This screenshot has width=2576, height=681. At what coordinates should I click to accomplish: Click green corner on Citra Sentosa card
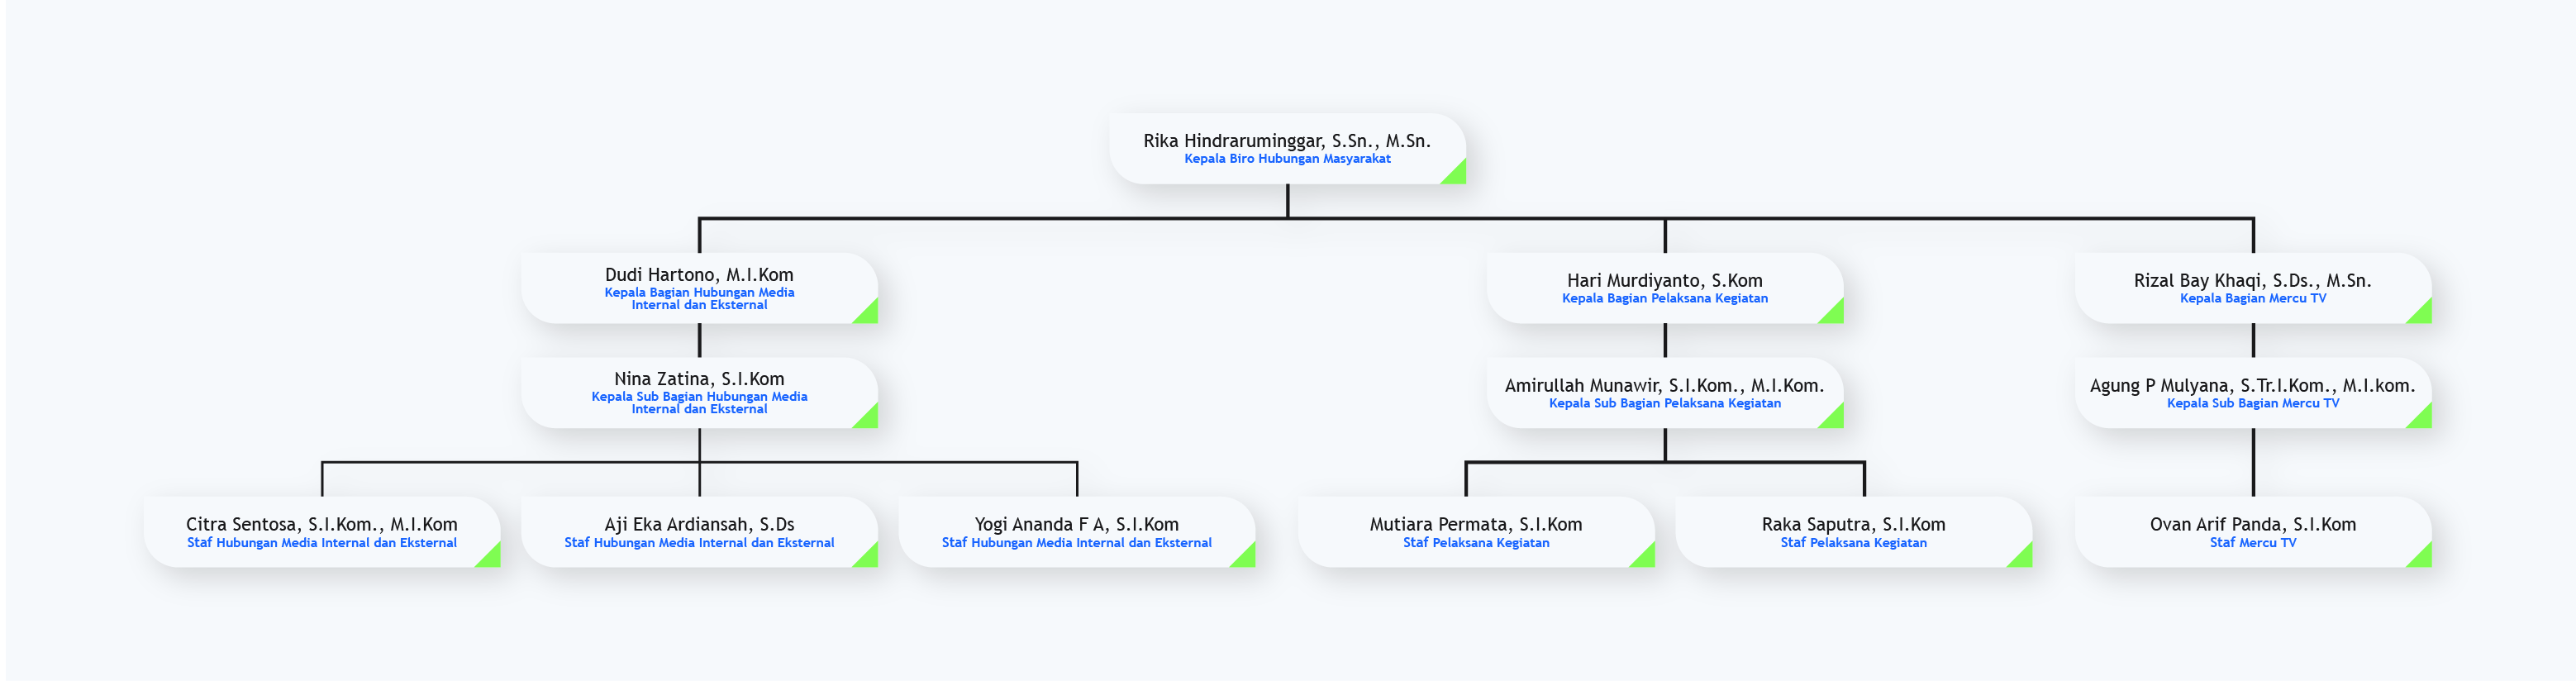490,557
